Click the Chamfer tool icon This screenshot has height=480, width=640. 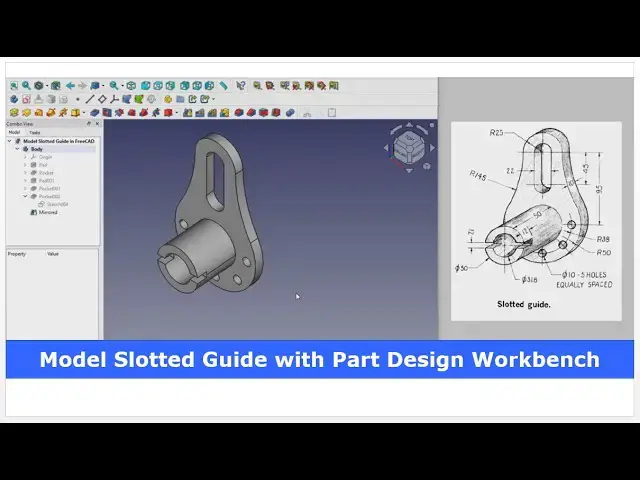coord(251,113)
